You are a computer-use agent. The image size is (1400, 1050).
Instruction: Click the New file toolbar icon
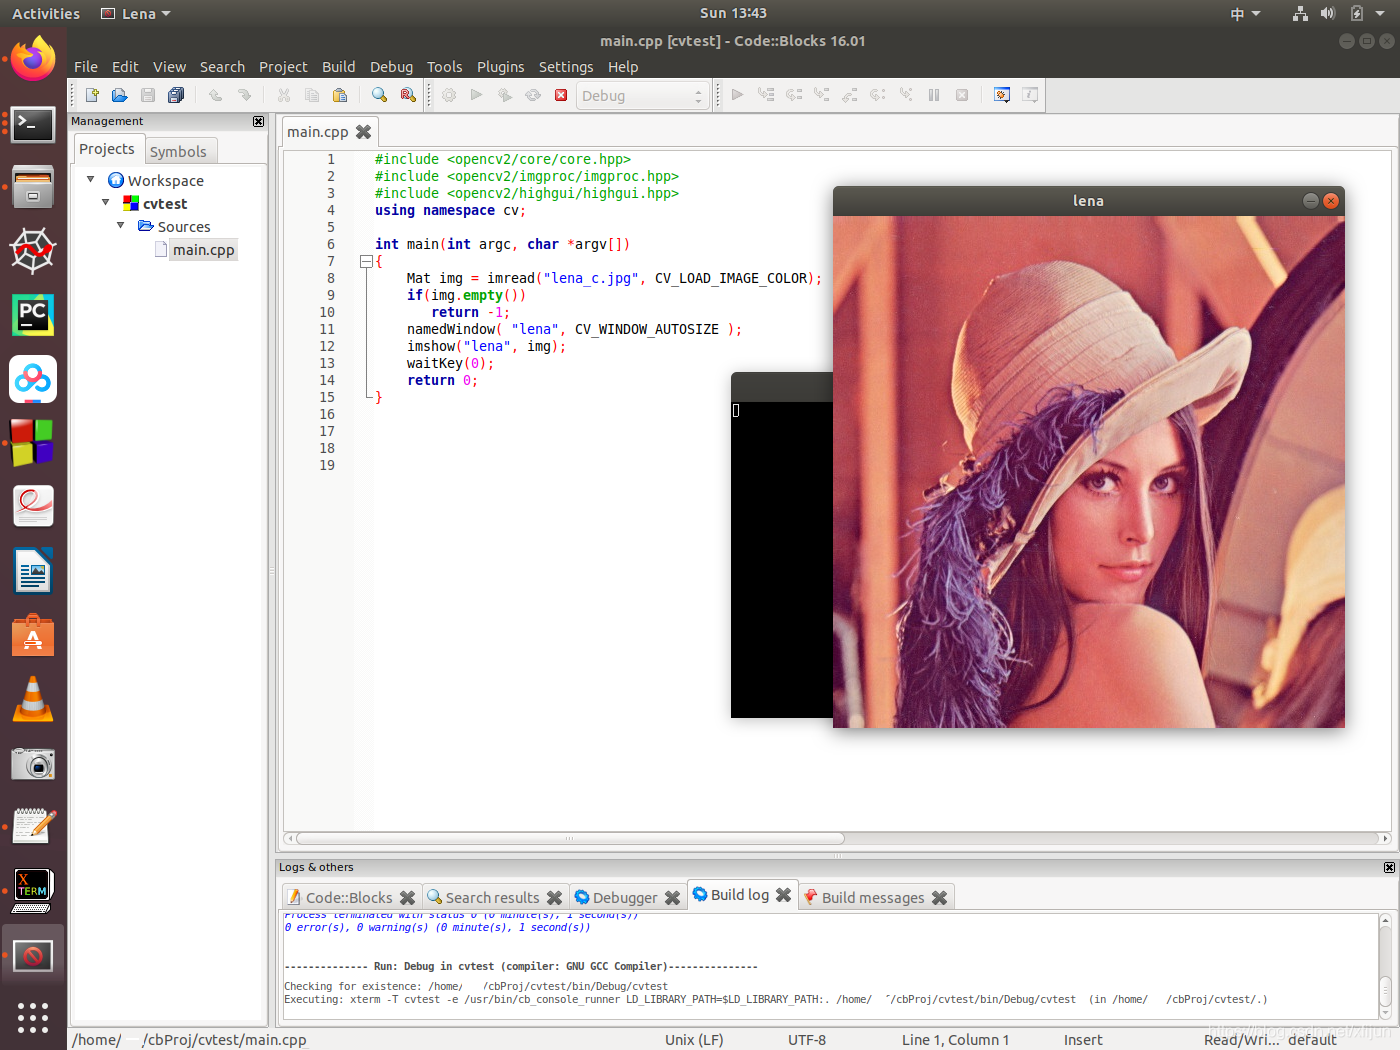[92, 95]
